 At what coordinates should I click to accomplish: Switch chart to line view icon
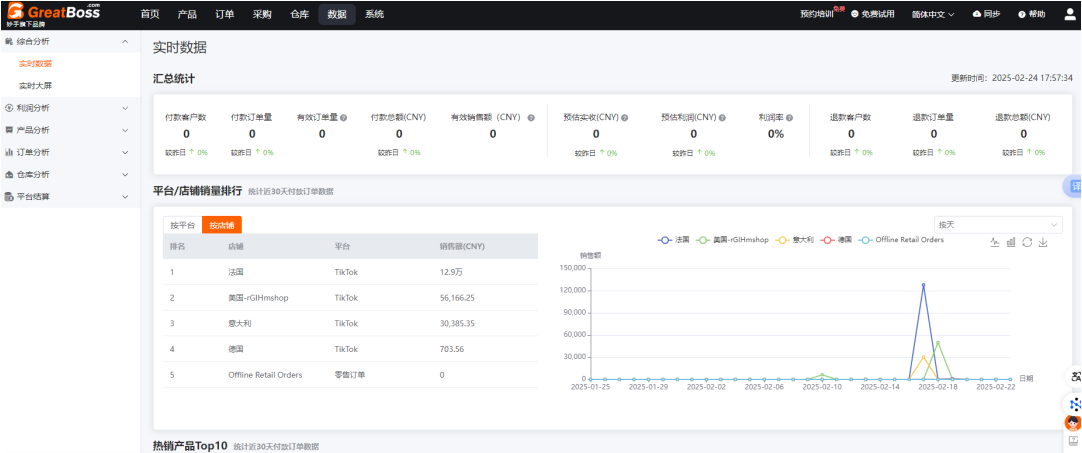click(x=994, y=242)
